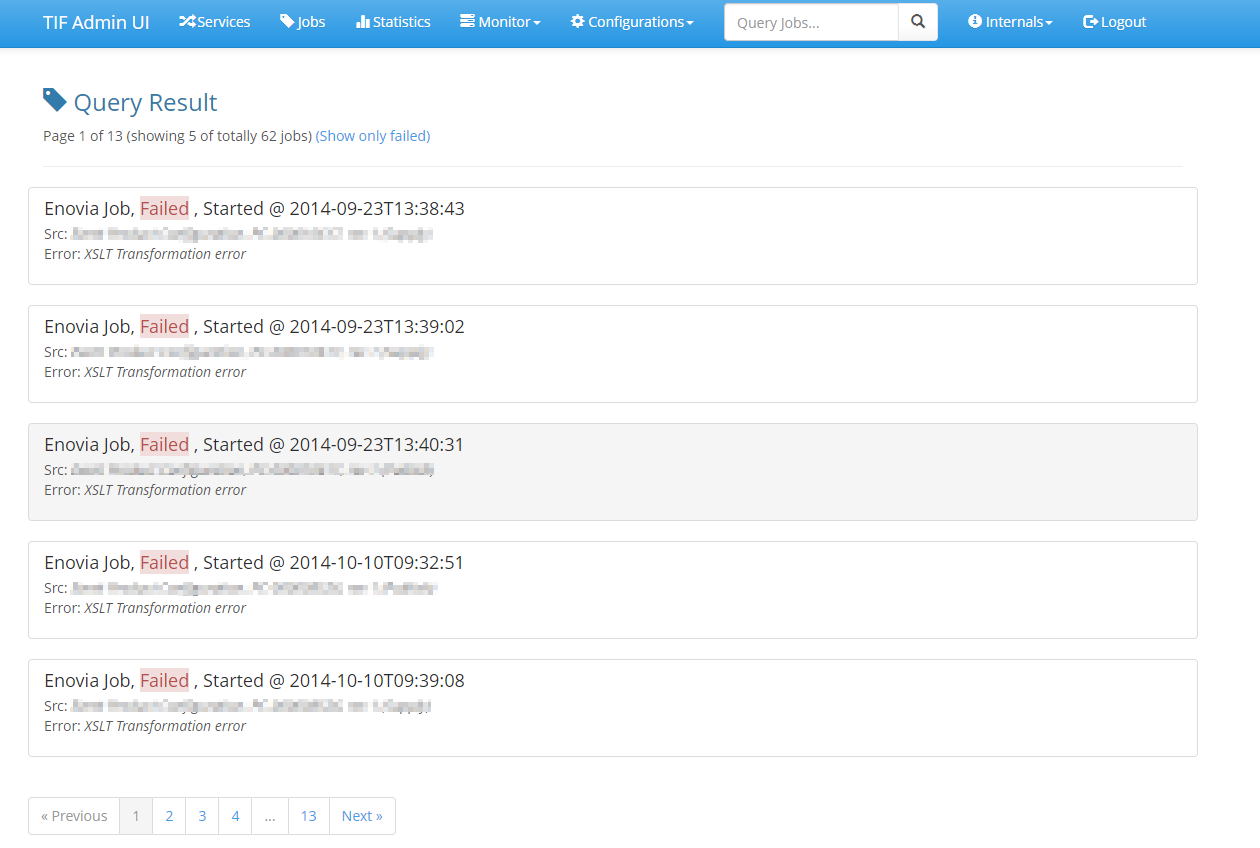Click the Services shuffle icon

187,22
